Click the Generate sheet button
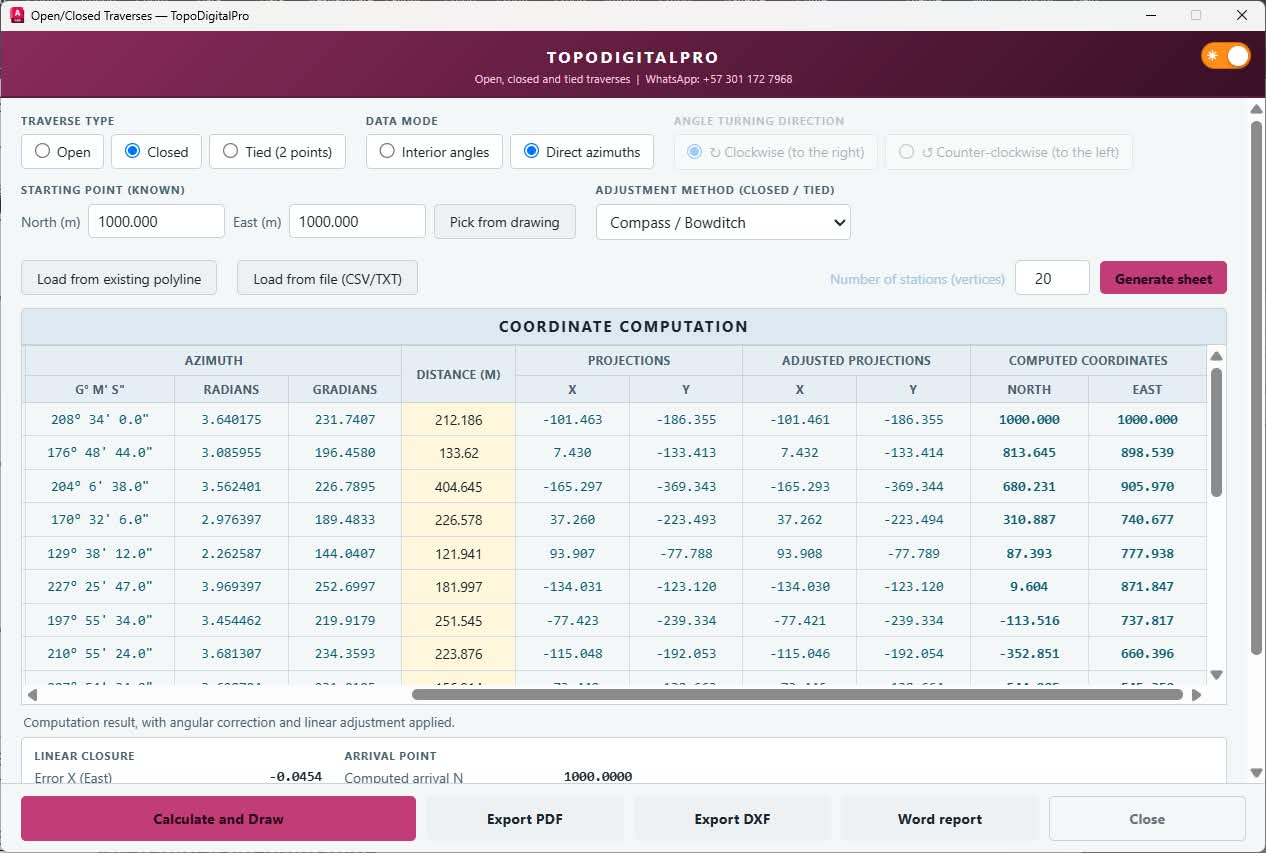The height and width of the screenshot is (857, 1266). click(1163, 278)
